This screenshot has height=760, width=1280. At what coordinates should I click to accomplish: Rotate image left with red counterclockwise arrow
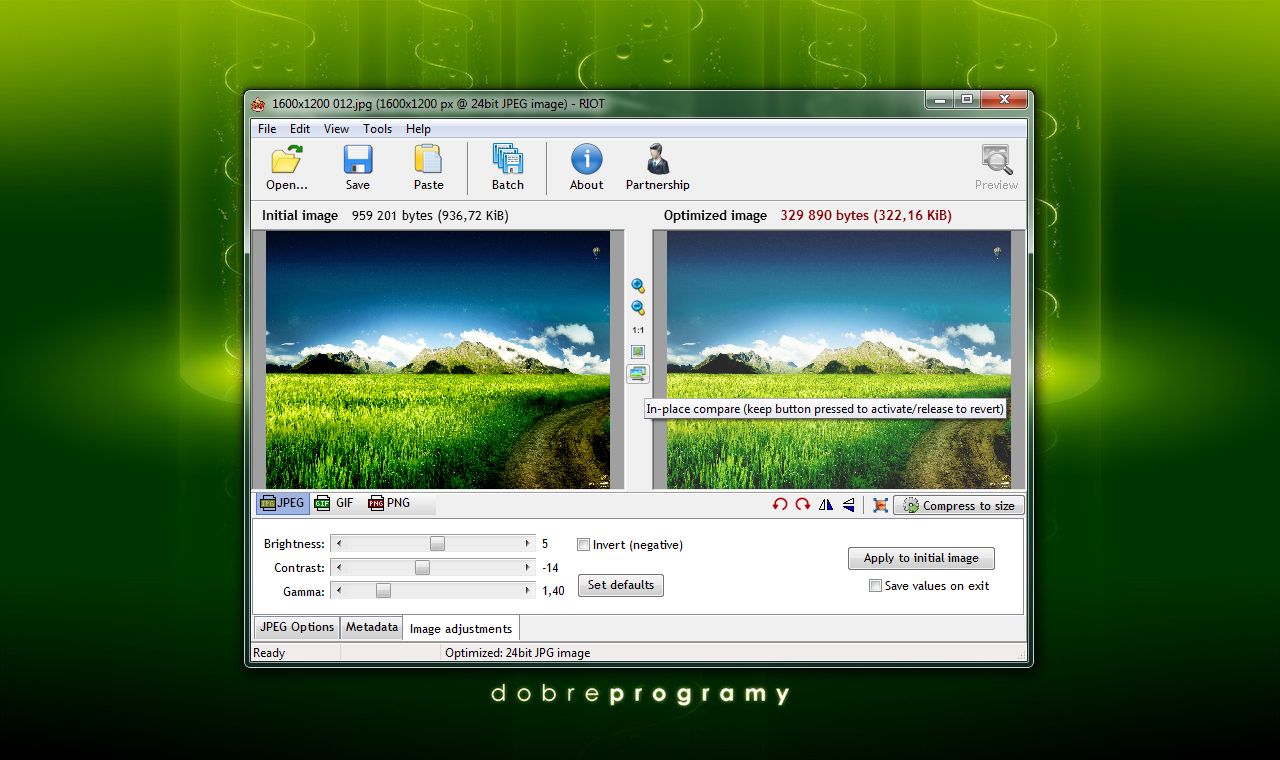780,505
